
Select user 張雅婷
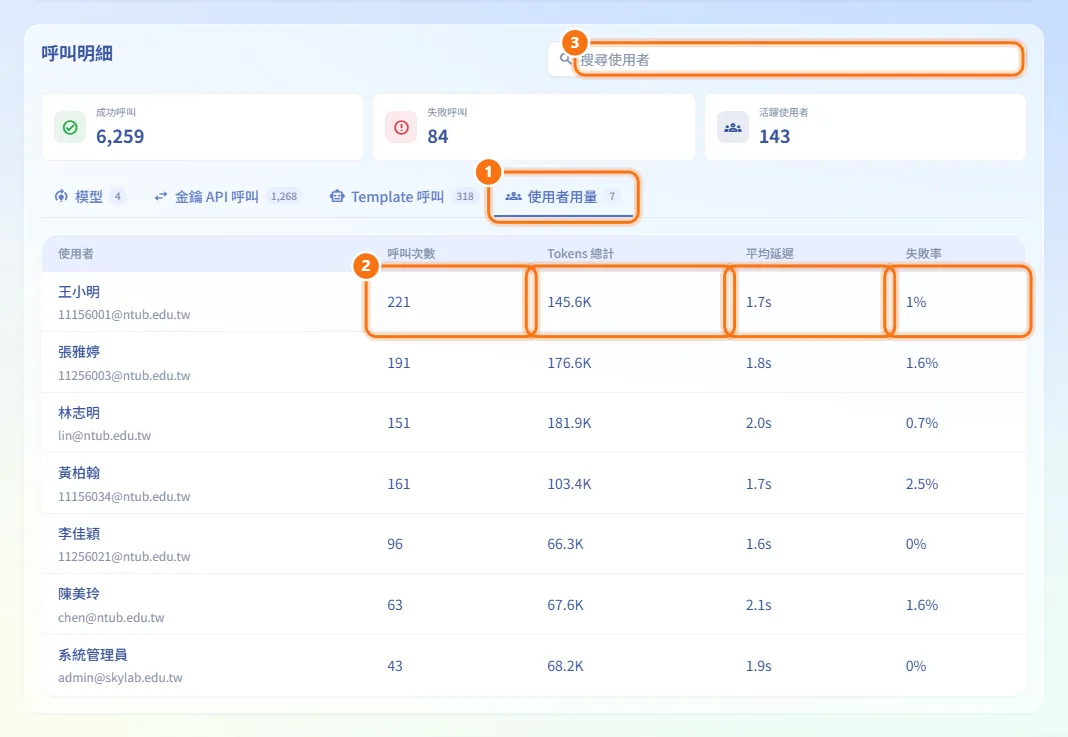pos(79,351)
